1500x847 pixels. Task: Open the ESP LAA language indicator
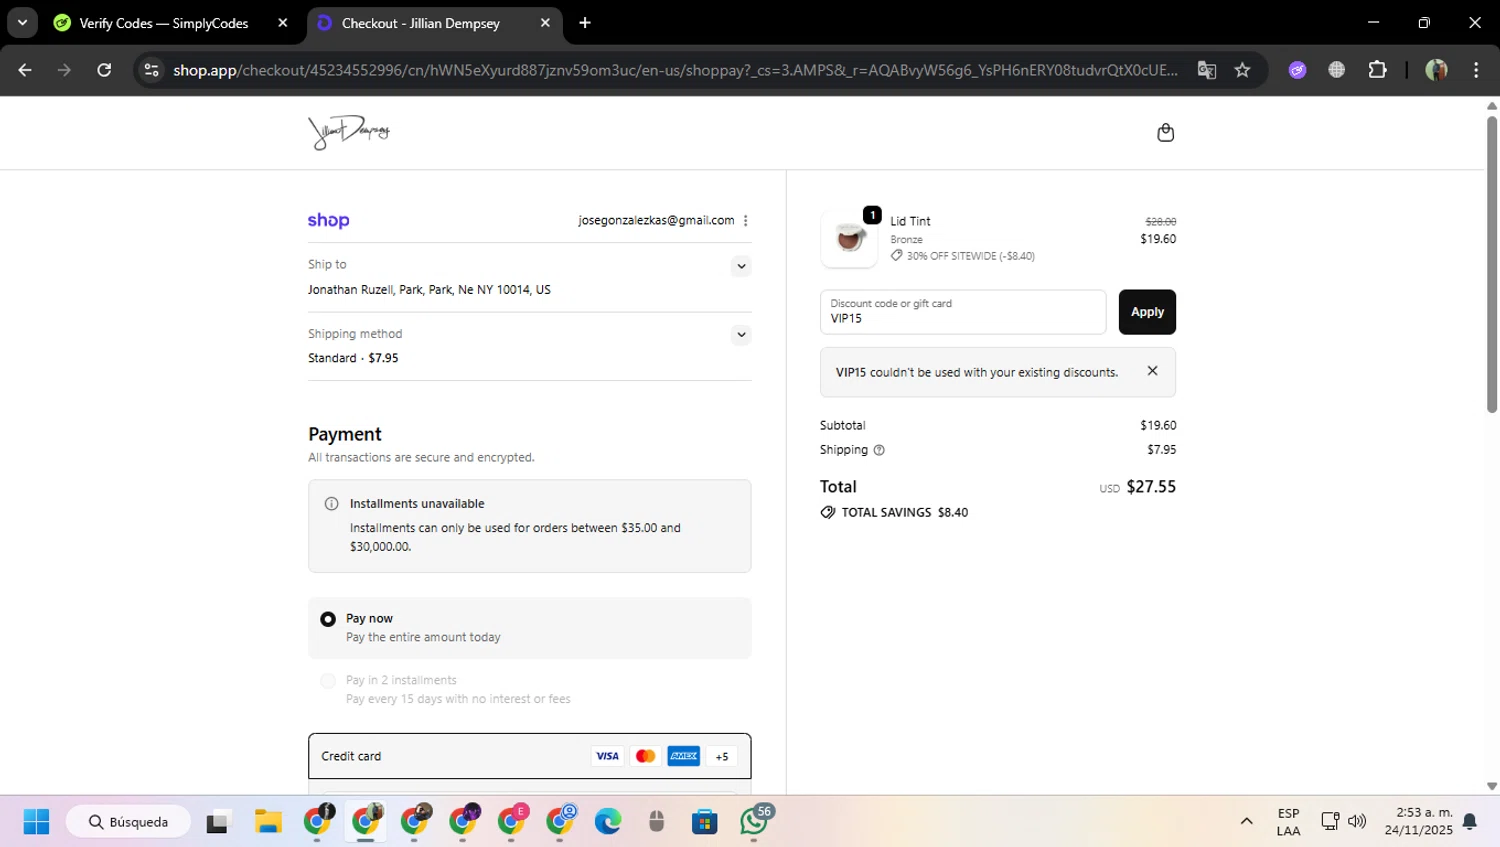pyautogui.click(x=1288, y=822)
